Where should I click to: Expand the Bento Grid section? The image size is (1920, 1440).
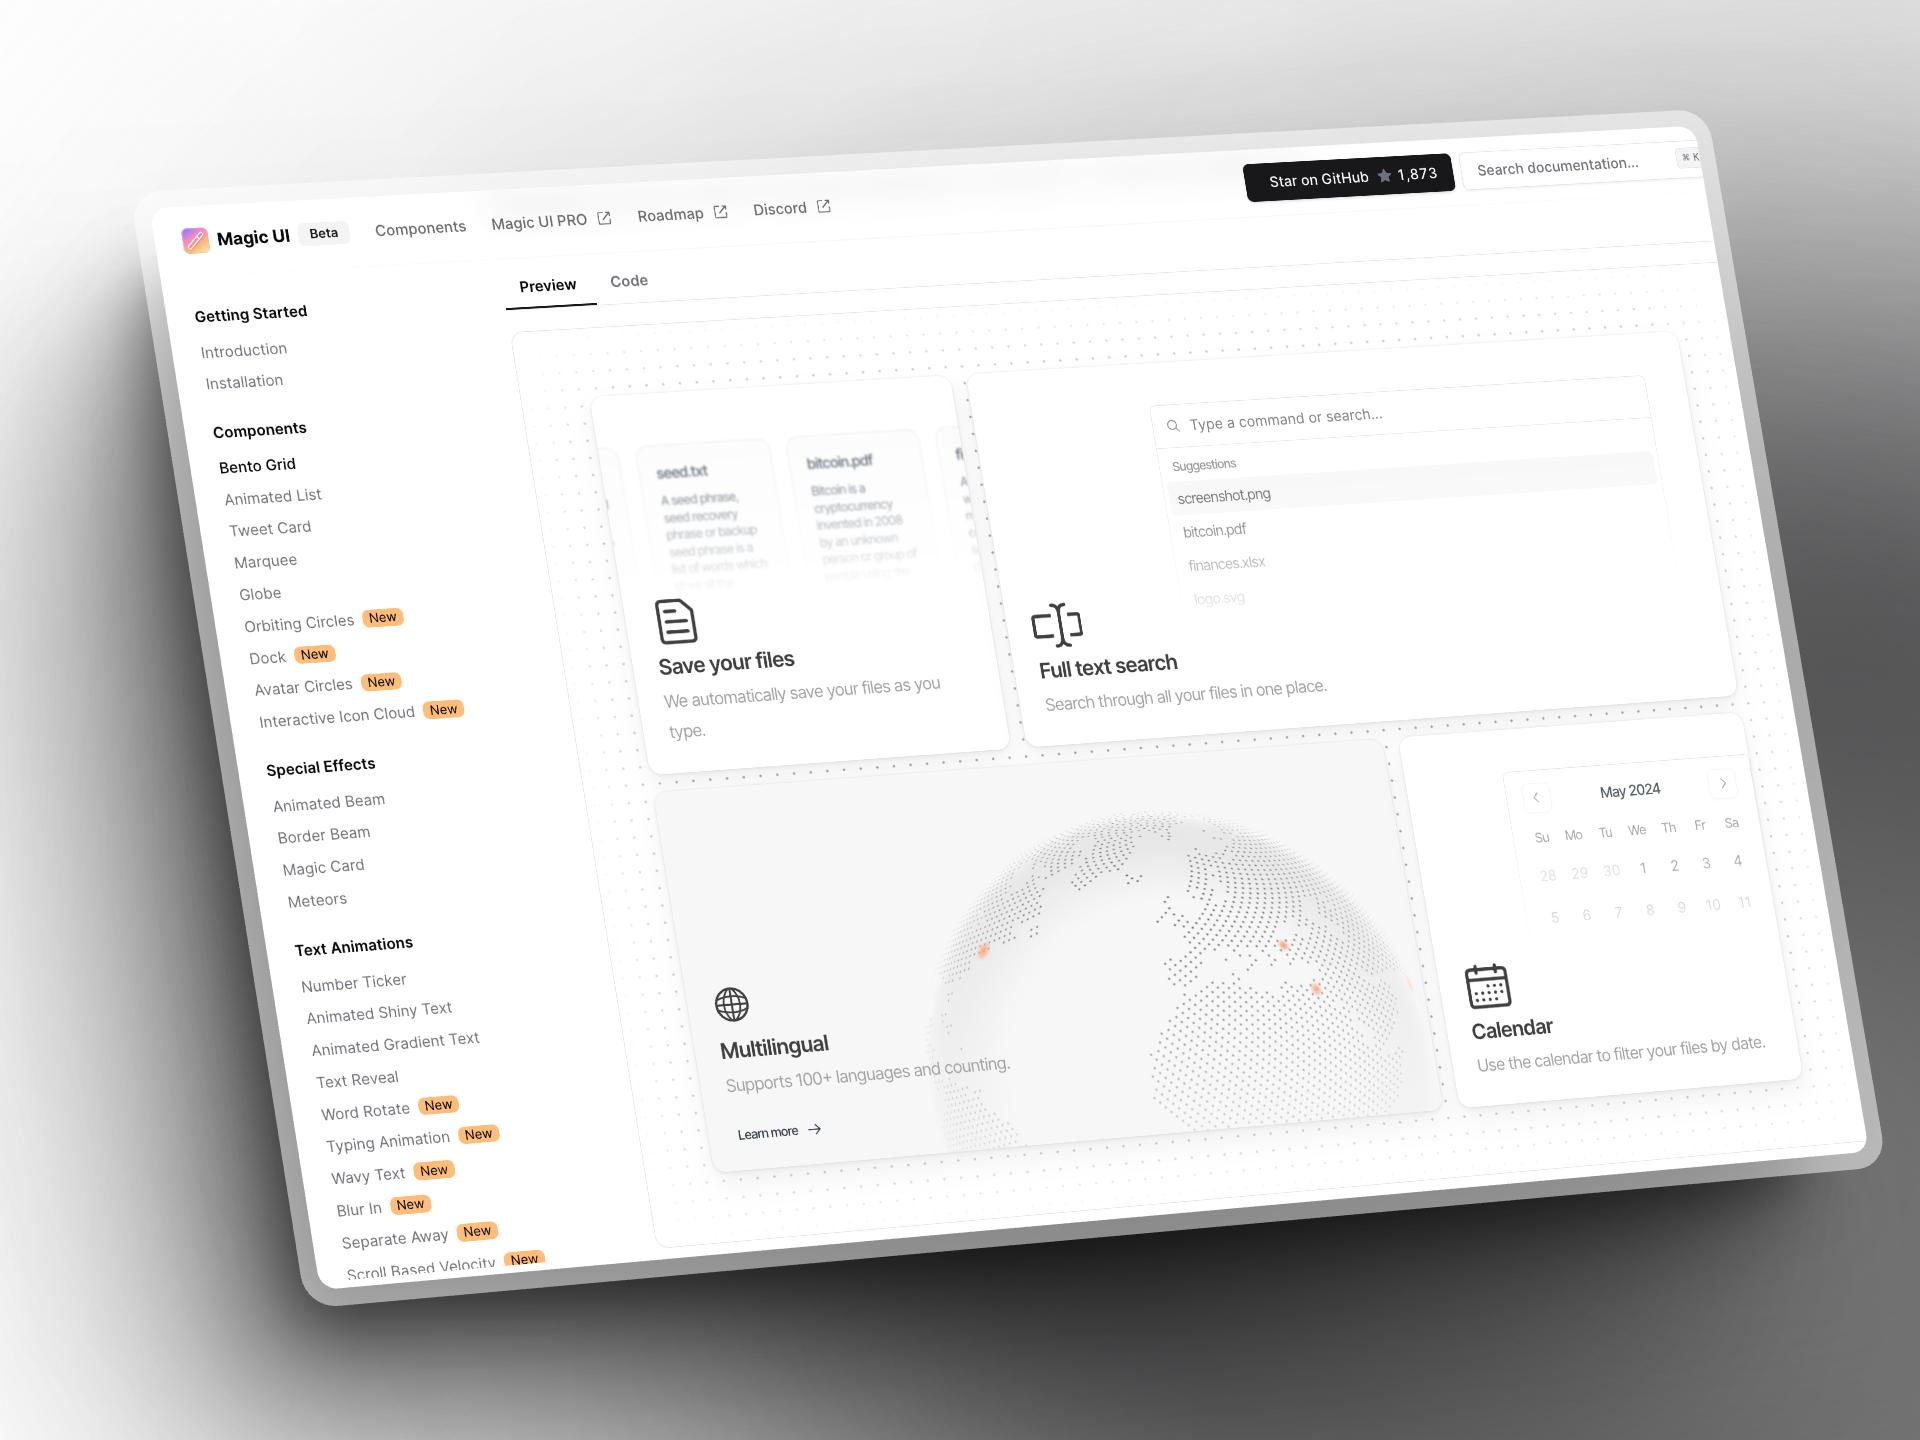pyautogui.click(x=257, y=464)
